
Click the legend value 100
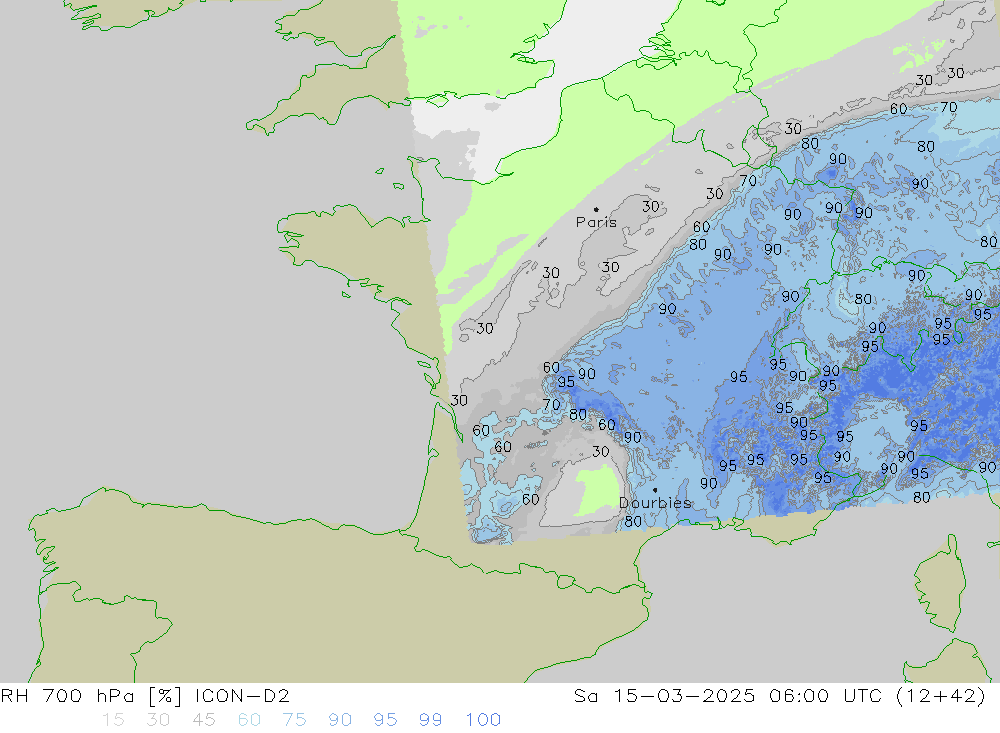[x=483, y=720]
